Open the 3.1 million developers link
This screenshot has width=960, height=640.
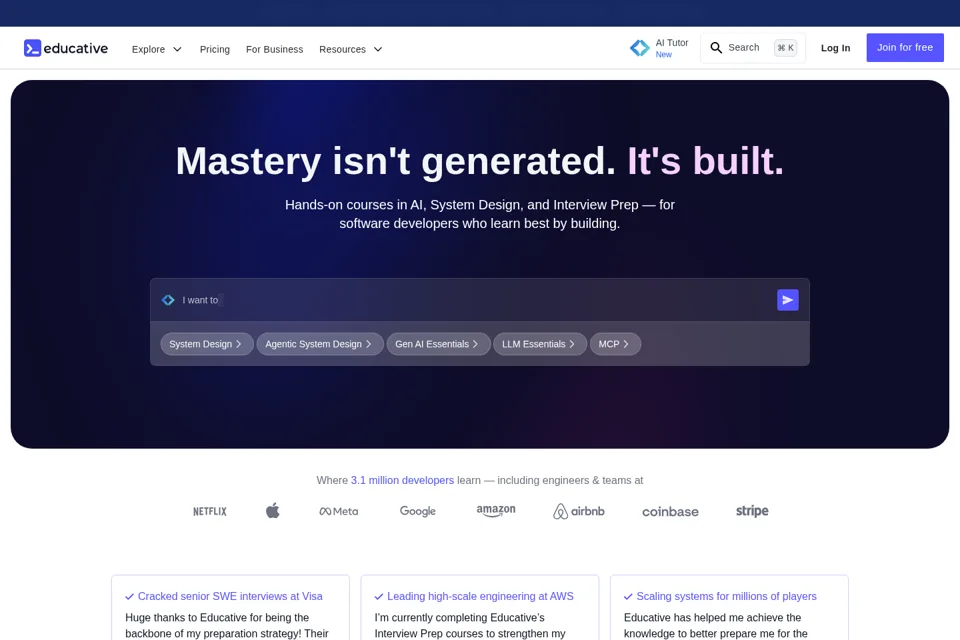pyautogui.click(x=402, y=480)
